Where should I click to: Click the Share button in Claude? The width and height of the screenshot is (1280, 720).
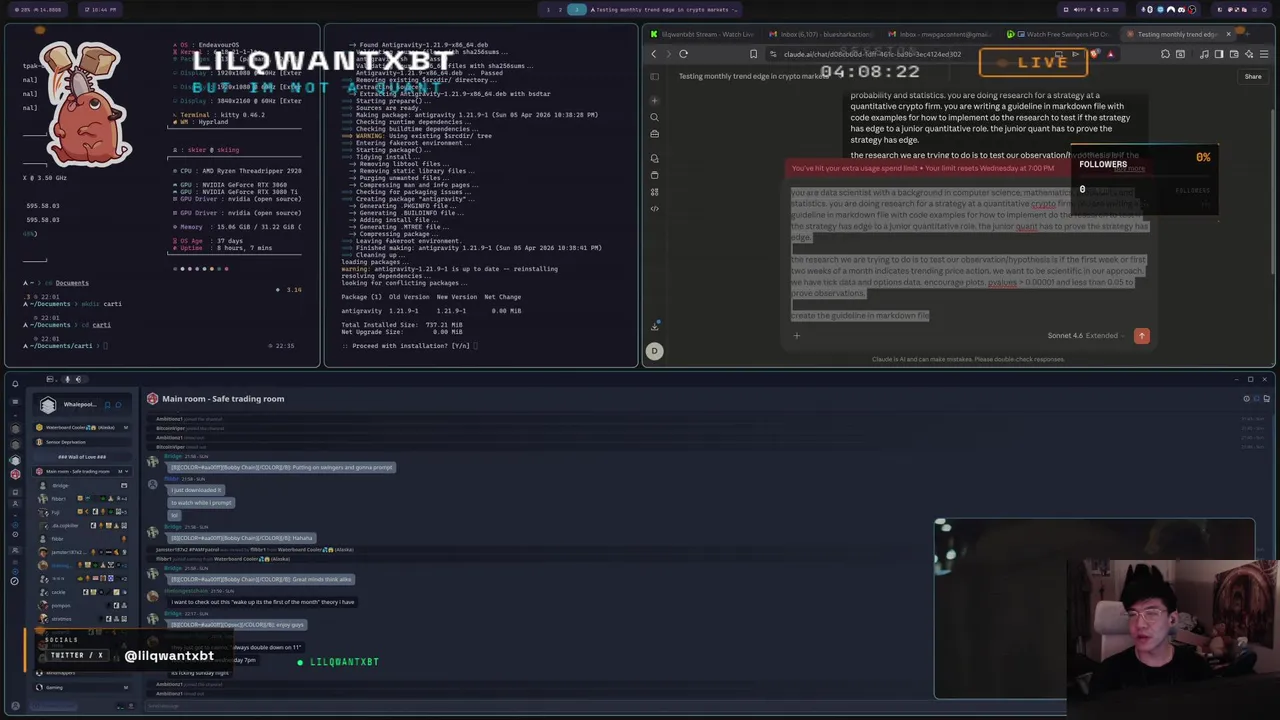[1253, 76]
